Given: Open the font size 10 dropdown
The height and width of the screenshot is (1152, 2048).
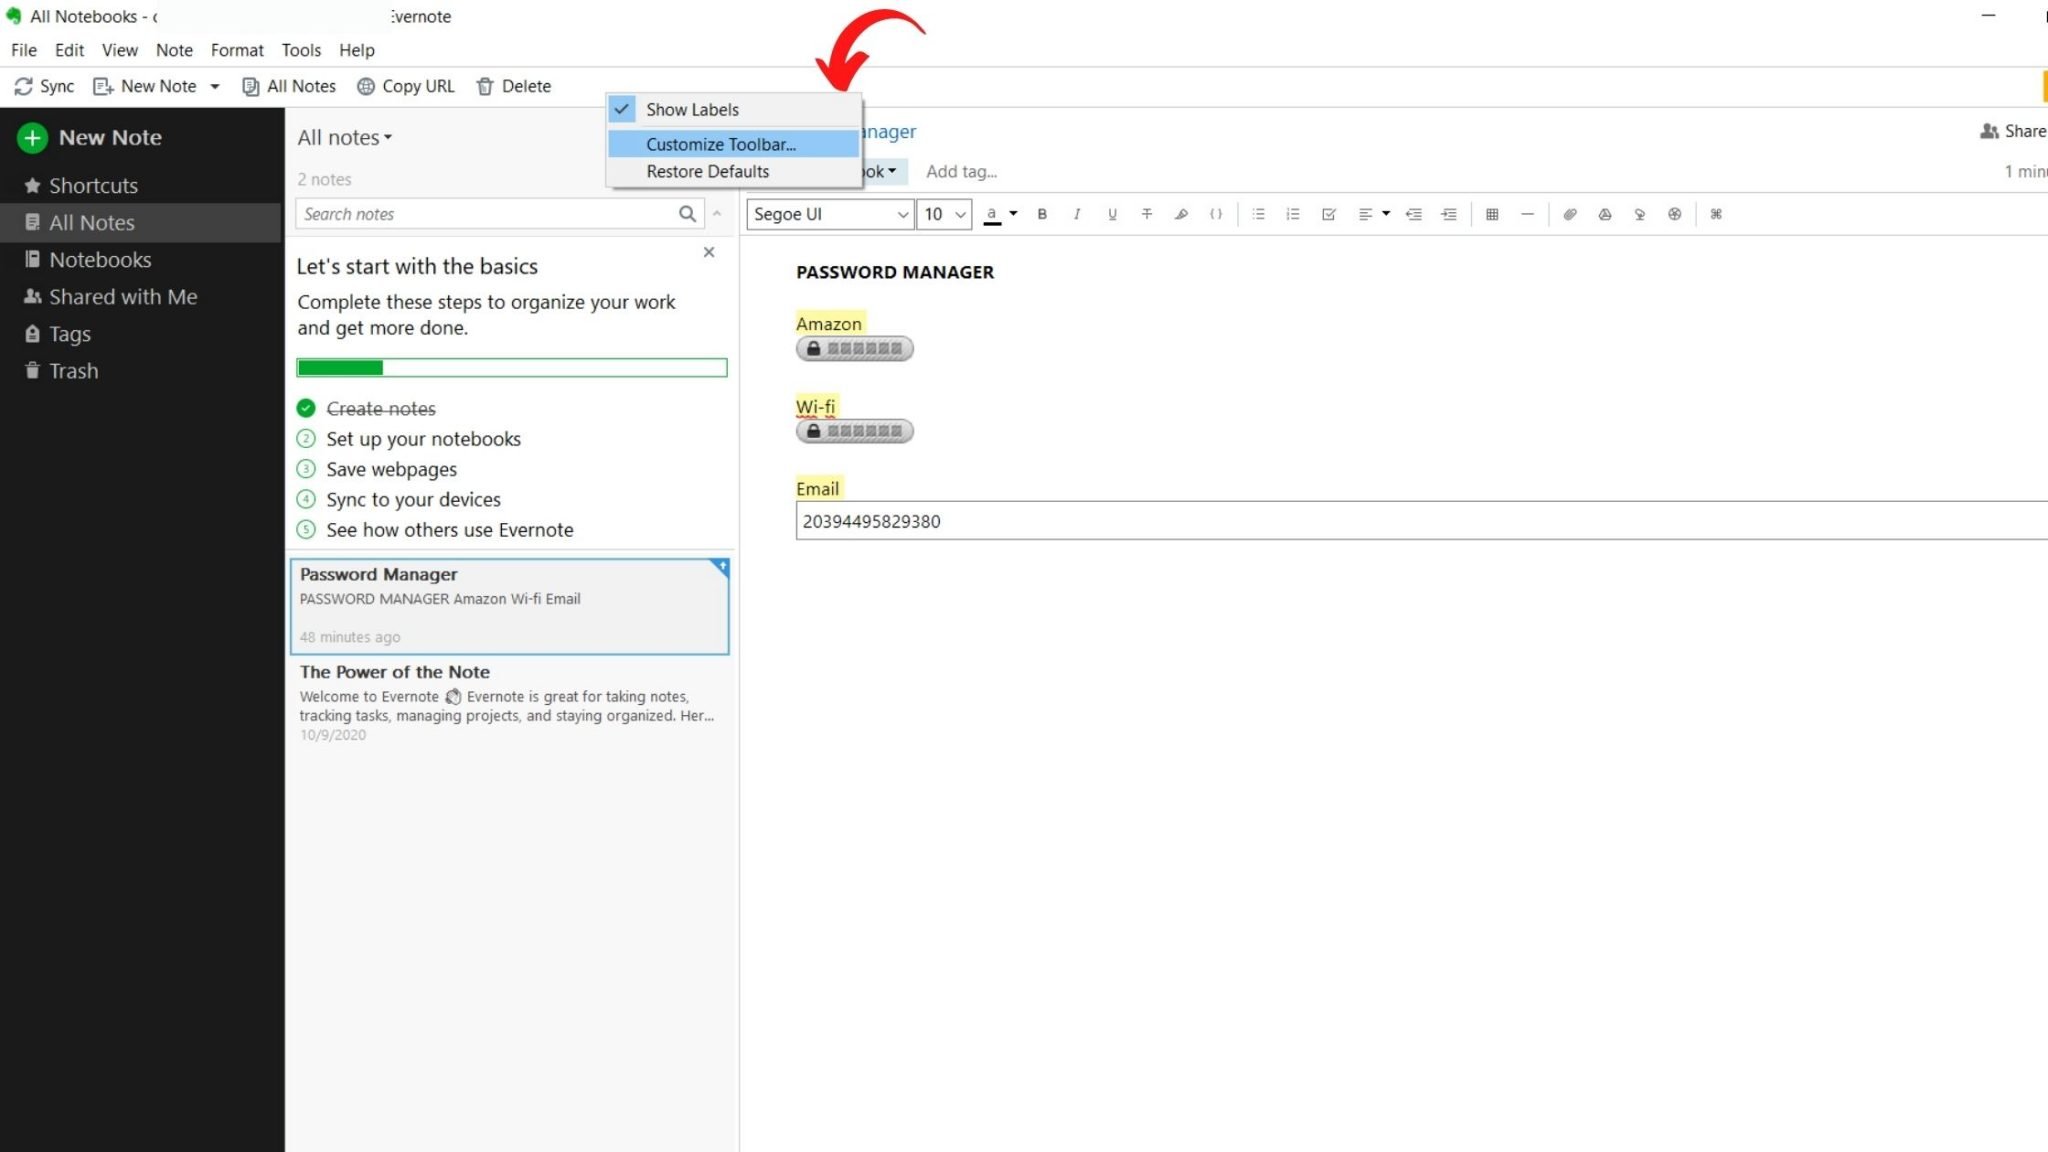Looking at the screenshot, I should click(x=944, y=214).
